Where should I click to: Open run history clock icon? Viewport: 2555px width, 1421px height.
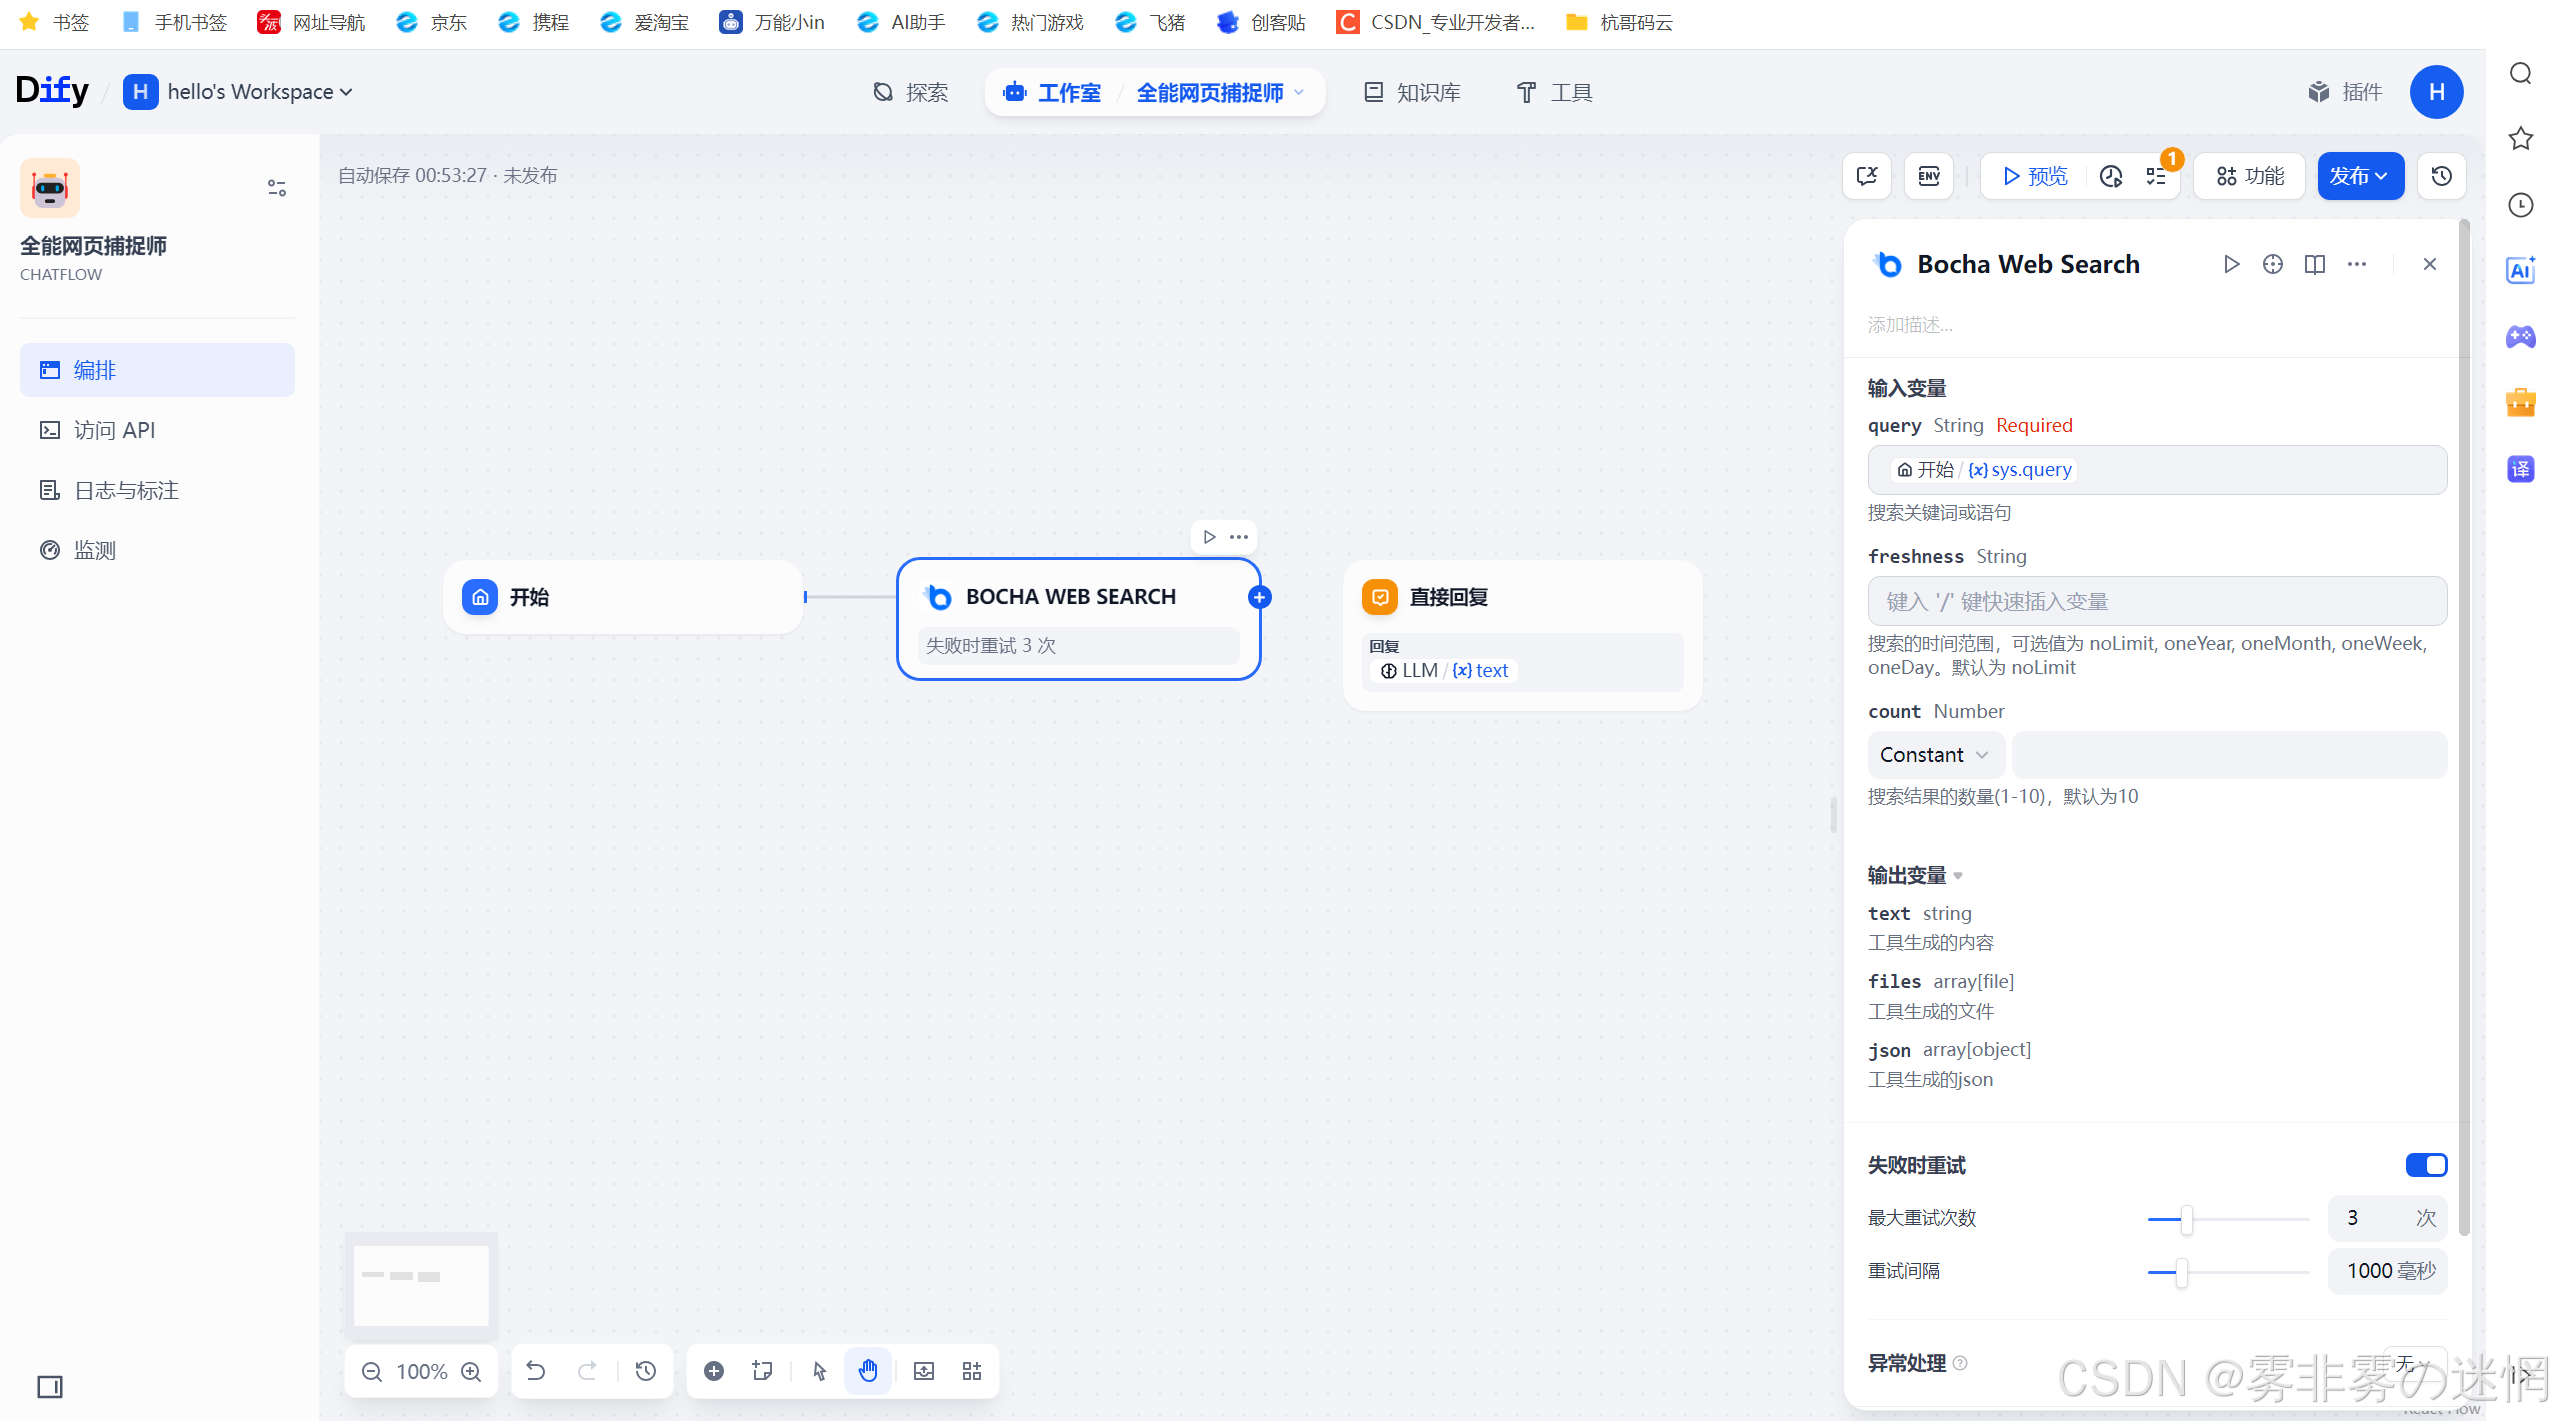click(2111, 176)
